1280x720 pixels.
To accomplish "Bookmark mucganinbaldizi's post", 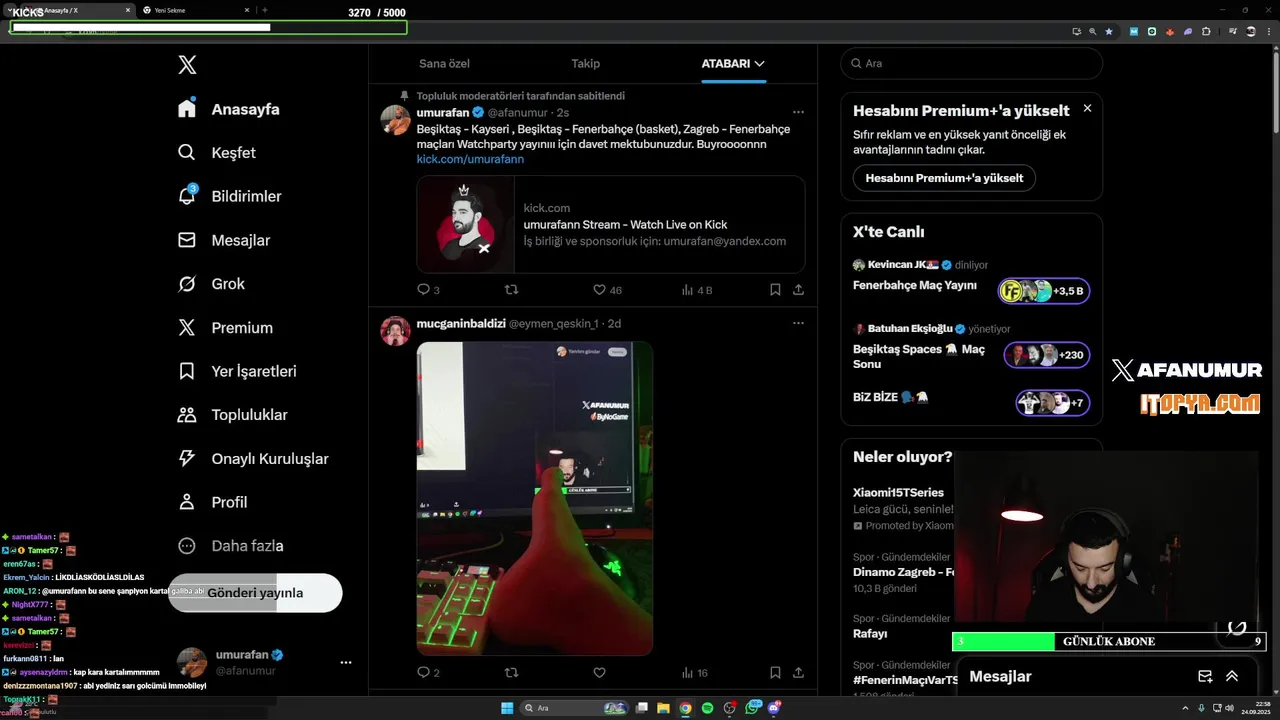I will click(775, 673).
